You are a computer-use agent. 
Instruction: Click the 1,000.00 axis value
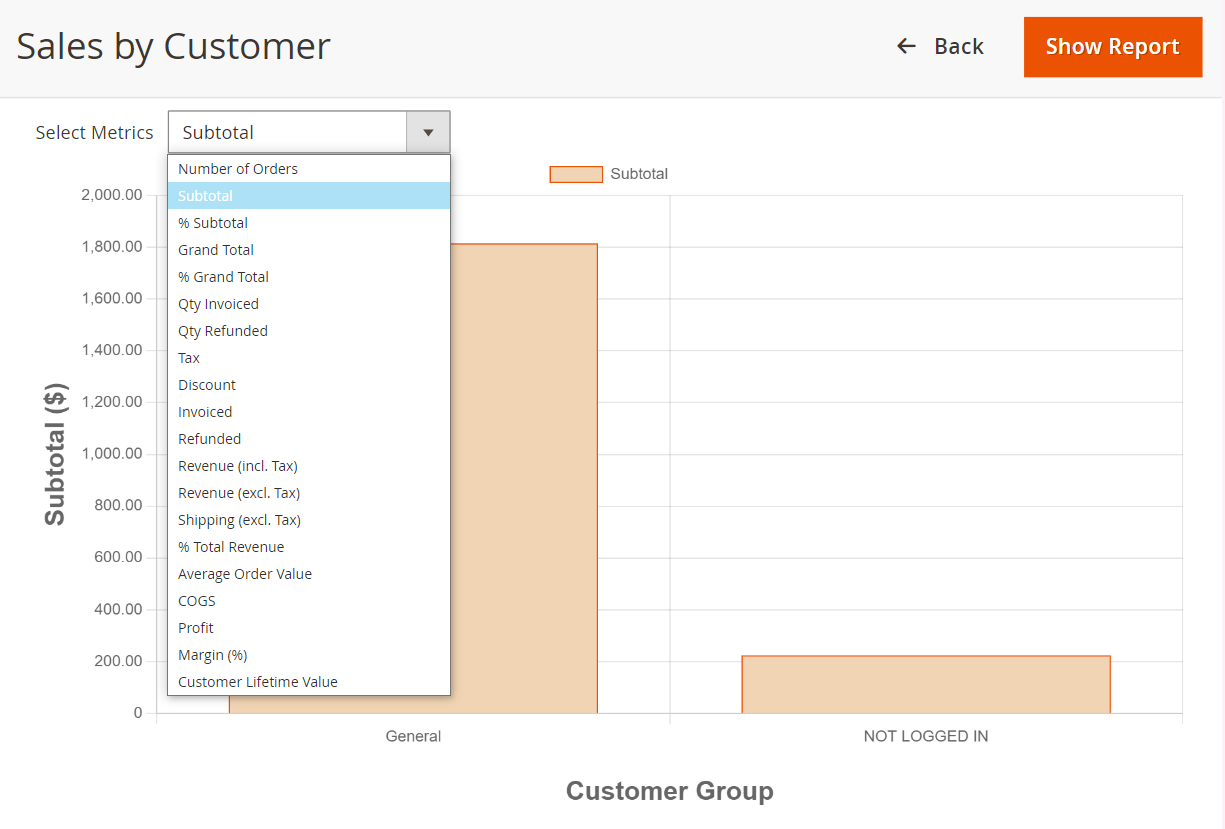112,454
